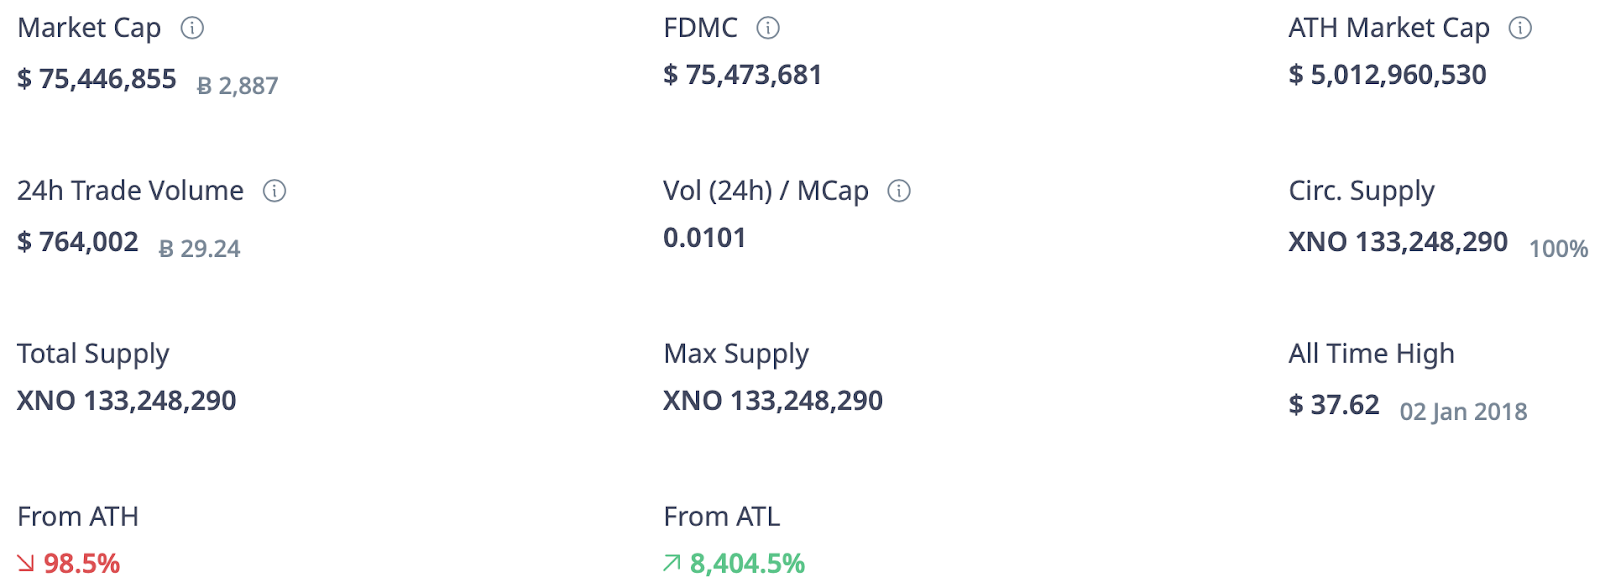
Task: Click the Bitcoin symbol next to 2,887
Action: (204, 86)
